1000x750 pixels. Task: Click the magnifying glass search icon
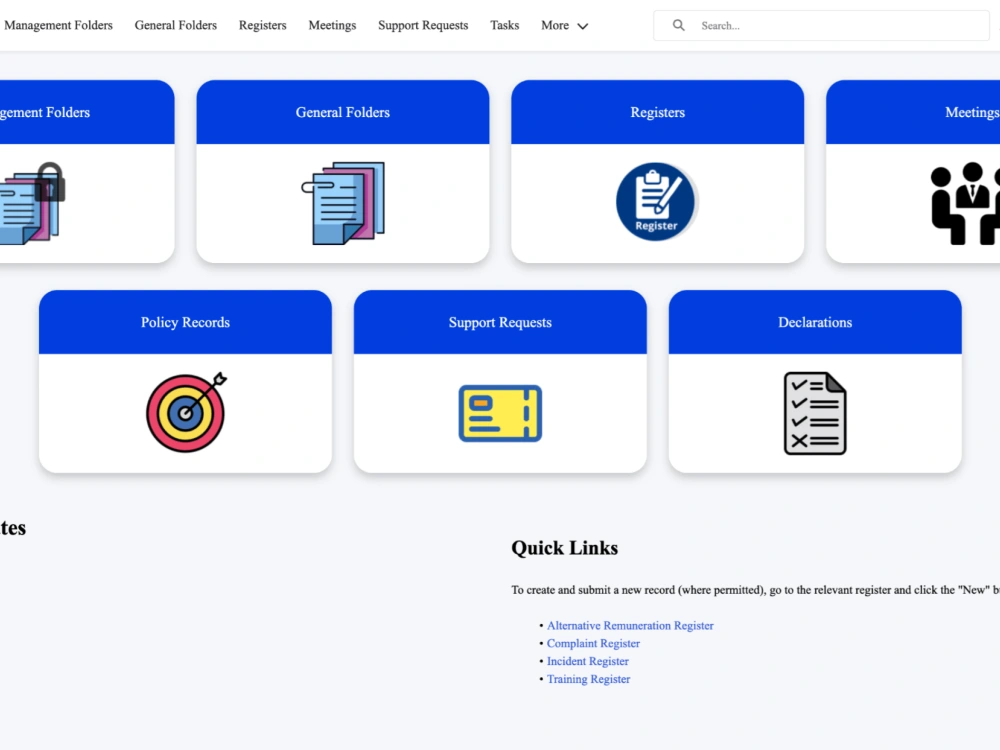679,26
